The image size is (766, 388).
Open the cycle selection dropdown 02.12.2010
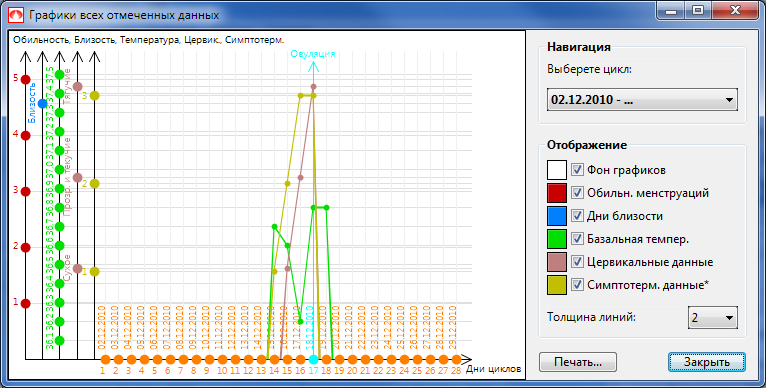(x=642, y=100)
